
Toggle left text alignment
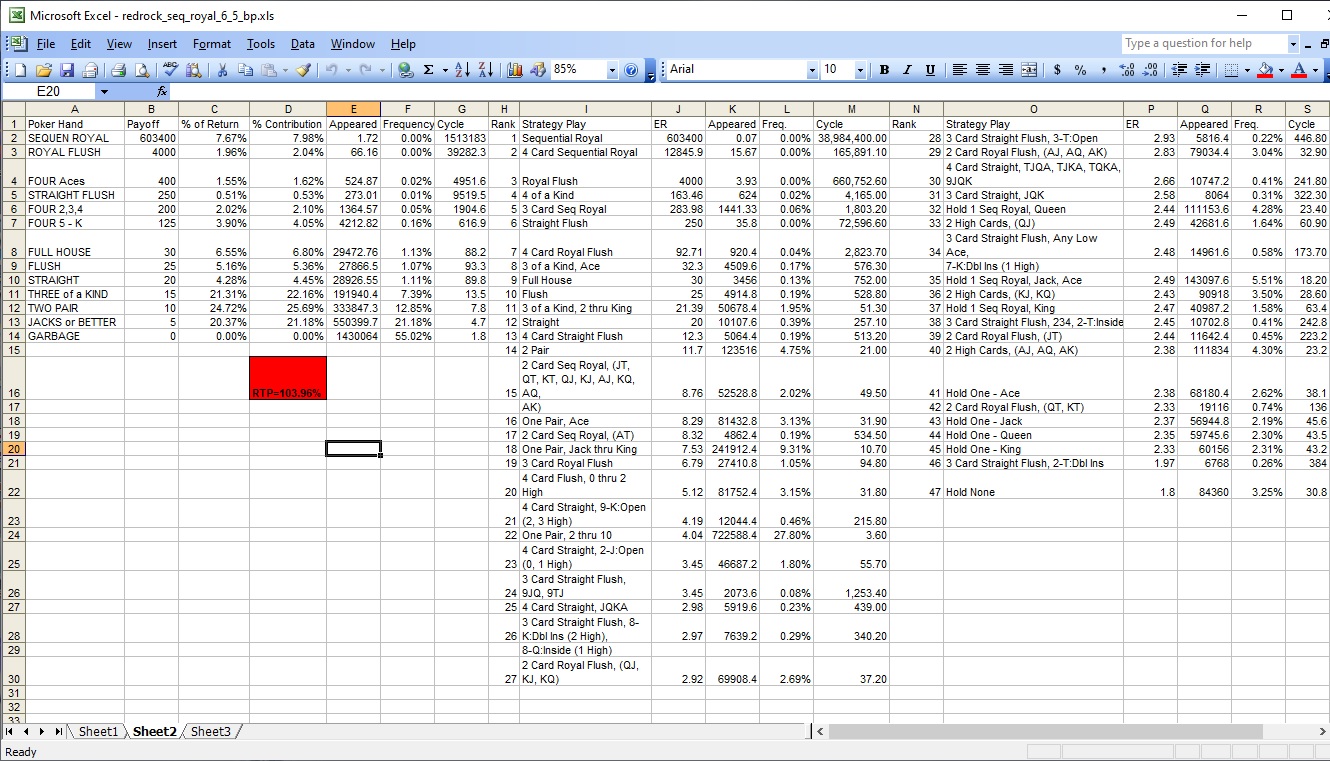pyautogui.click(x=960, y=70)
